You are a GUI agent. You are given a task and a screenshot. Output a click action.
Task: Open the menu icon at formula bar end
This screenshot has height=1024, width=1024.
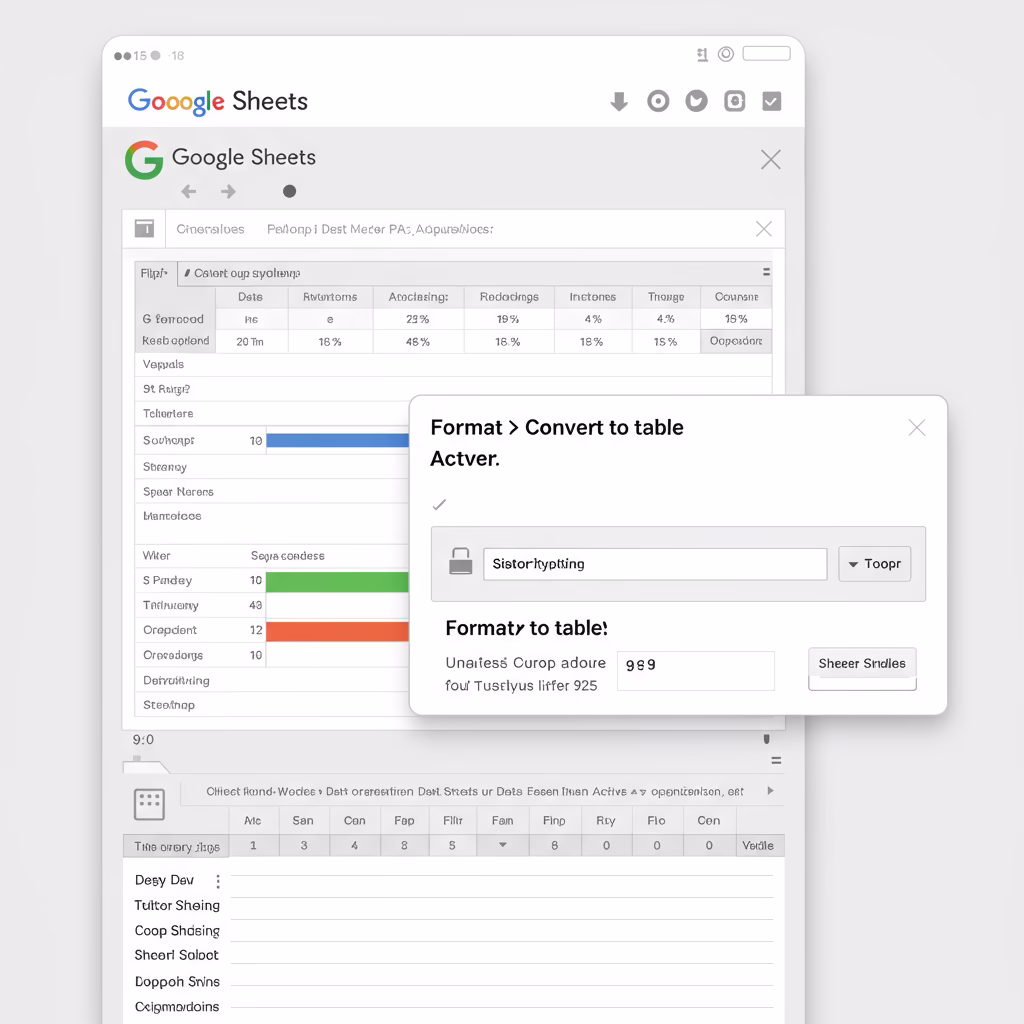click(766, 272)
